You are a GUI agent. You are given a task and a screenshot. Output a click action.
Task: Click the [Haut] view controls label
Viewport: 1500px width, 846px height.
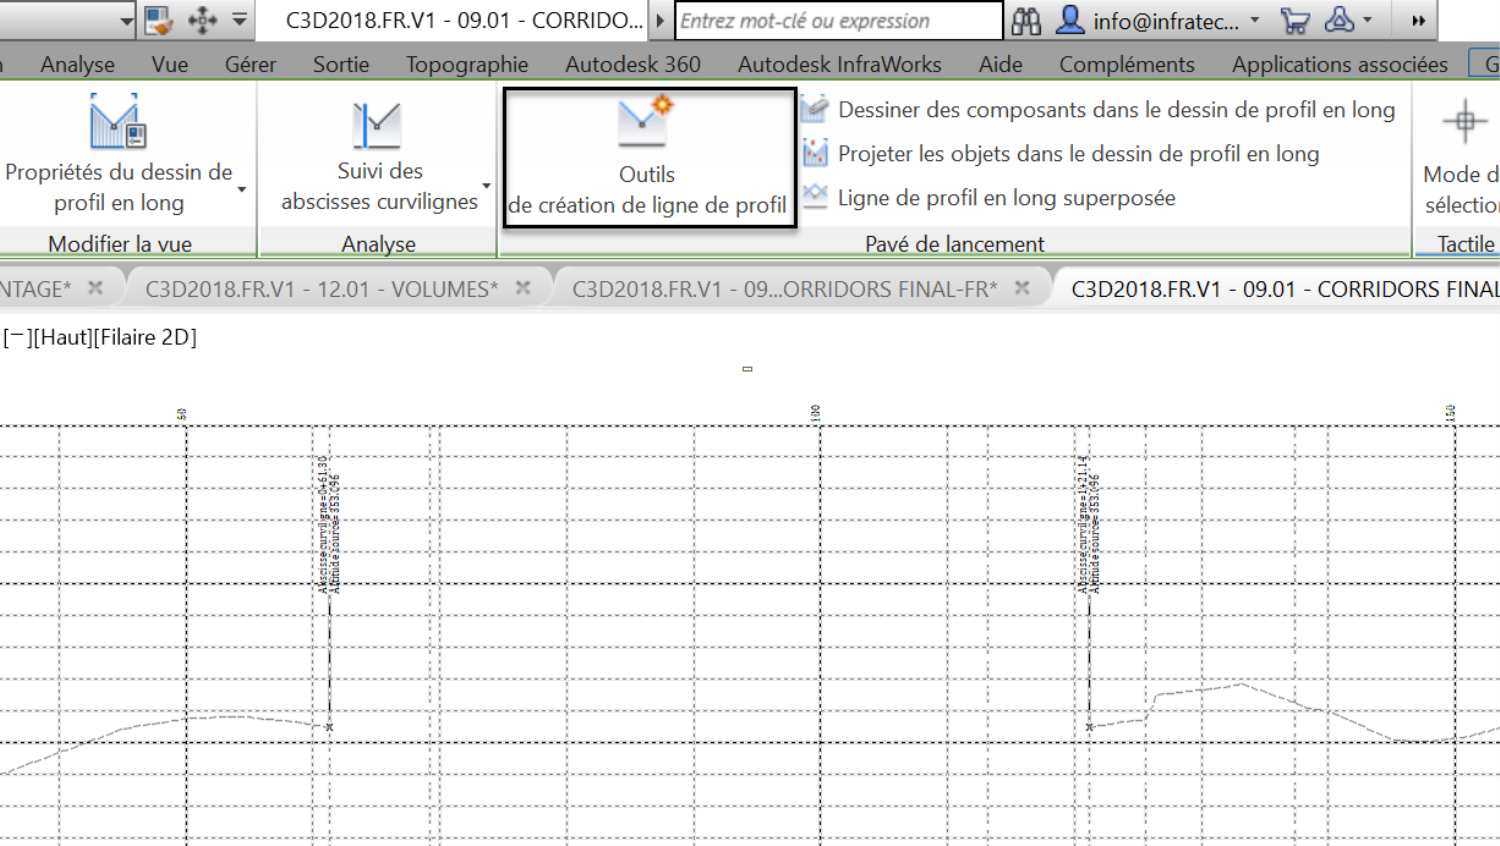tap(62, 337)
